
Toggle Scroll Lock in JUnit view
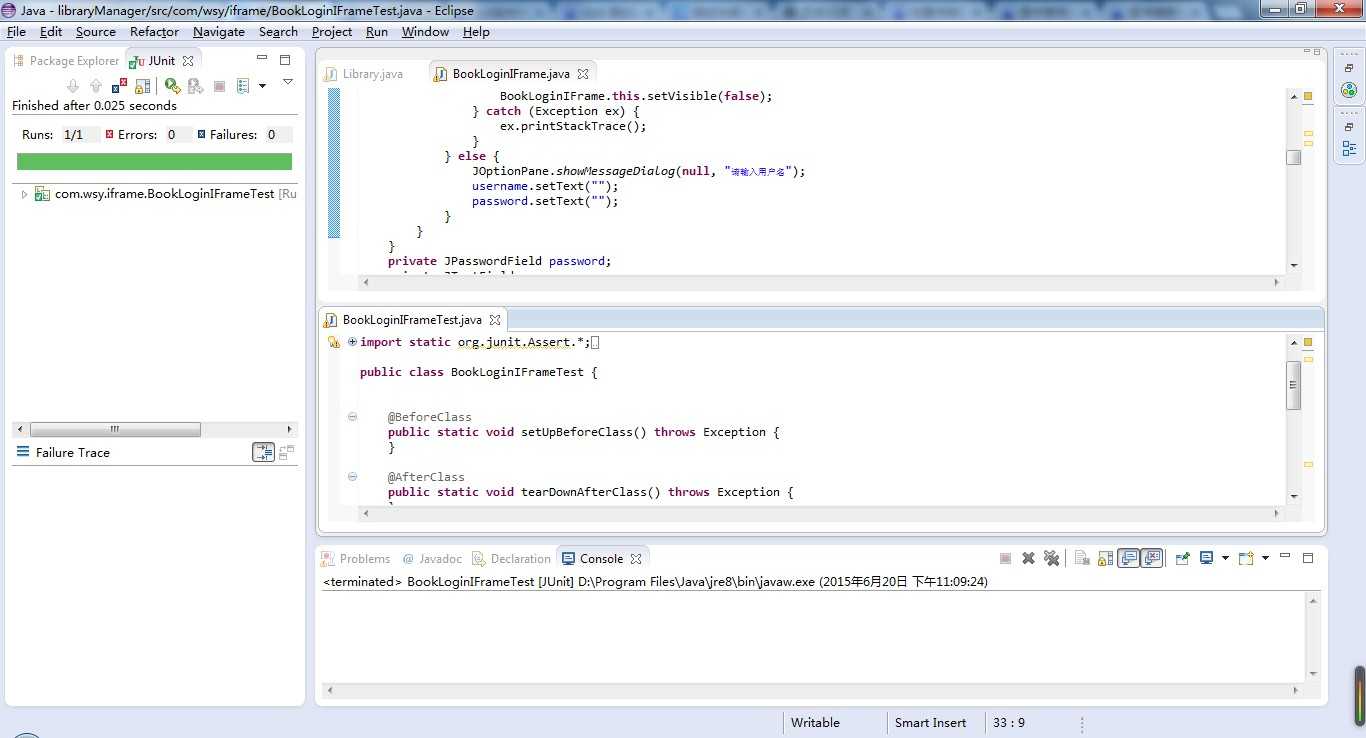pyautogui.click(x=142, y=86)
